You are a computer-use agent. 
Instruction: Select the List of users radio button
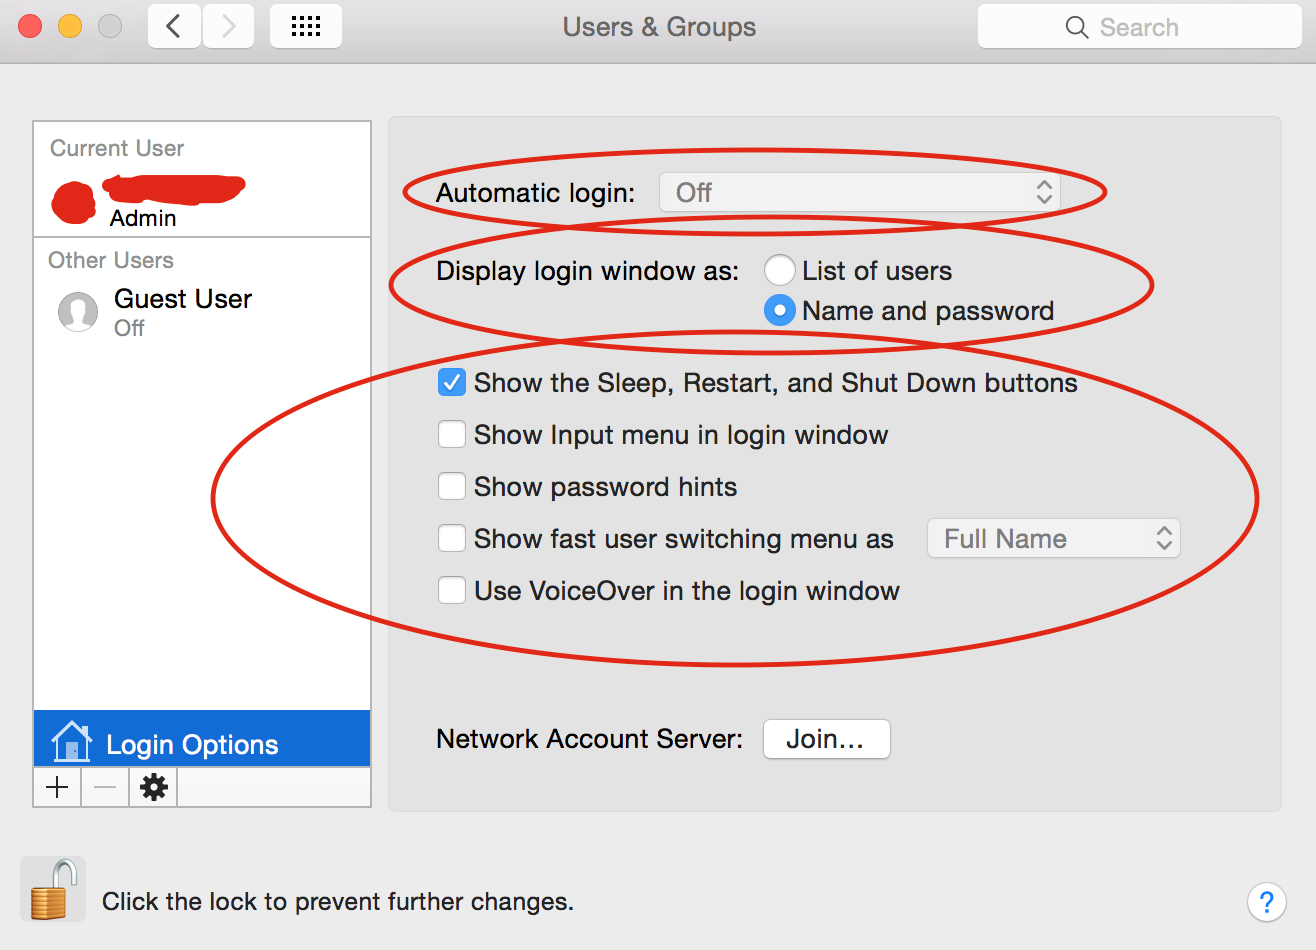[779, 270]
